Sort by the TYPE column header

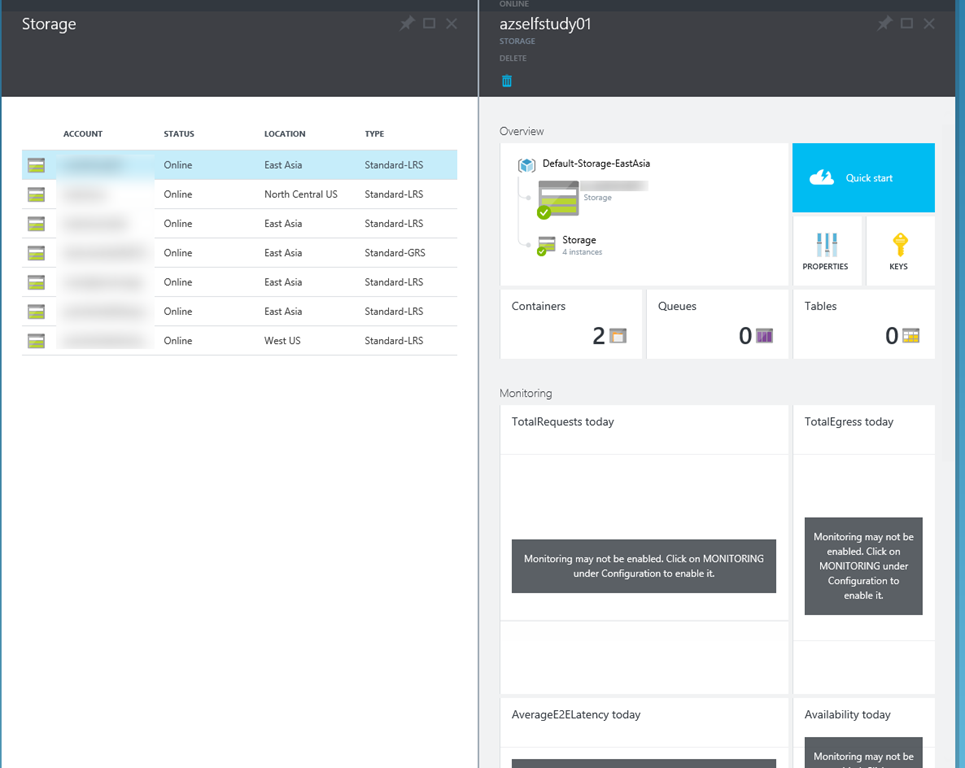[x=374, y=134]
